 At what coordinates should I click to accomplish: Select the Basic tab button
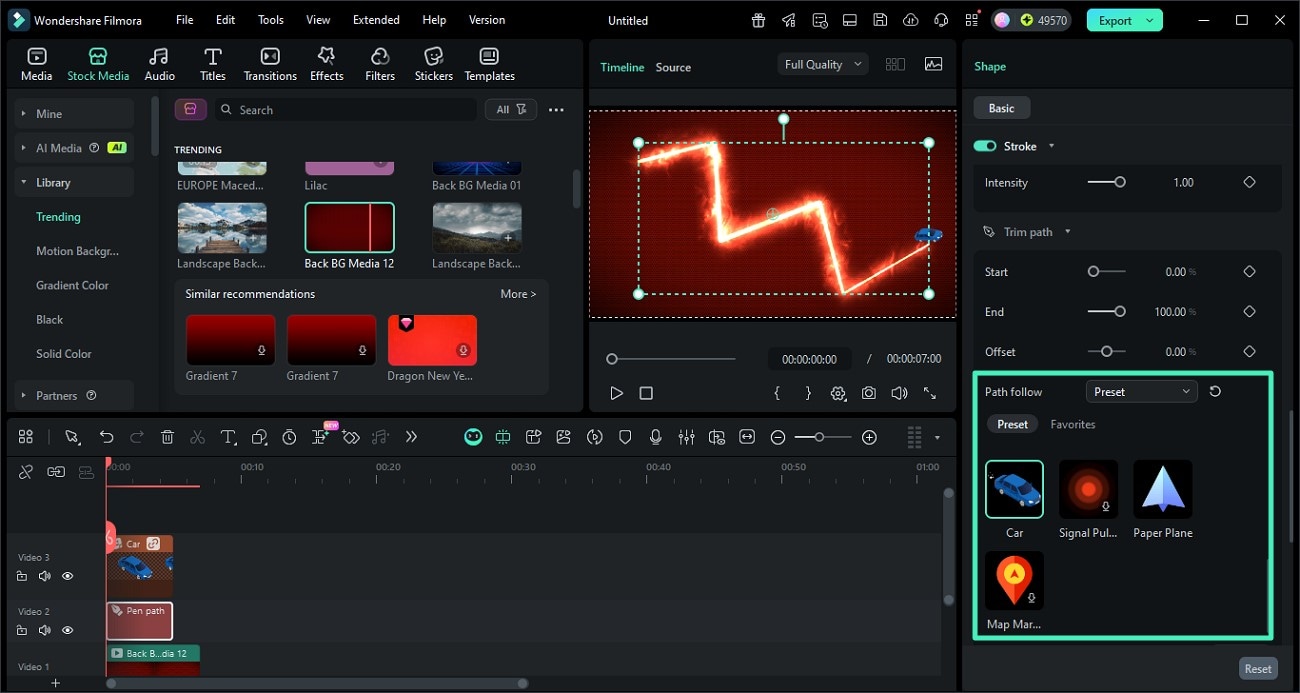(x=1001, y=108)
